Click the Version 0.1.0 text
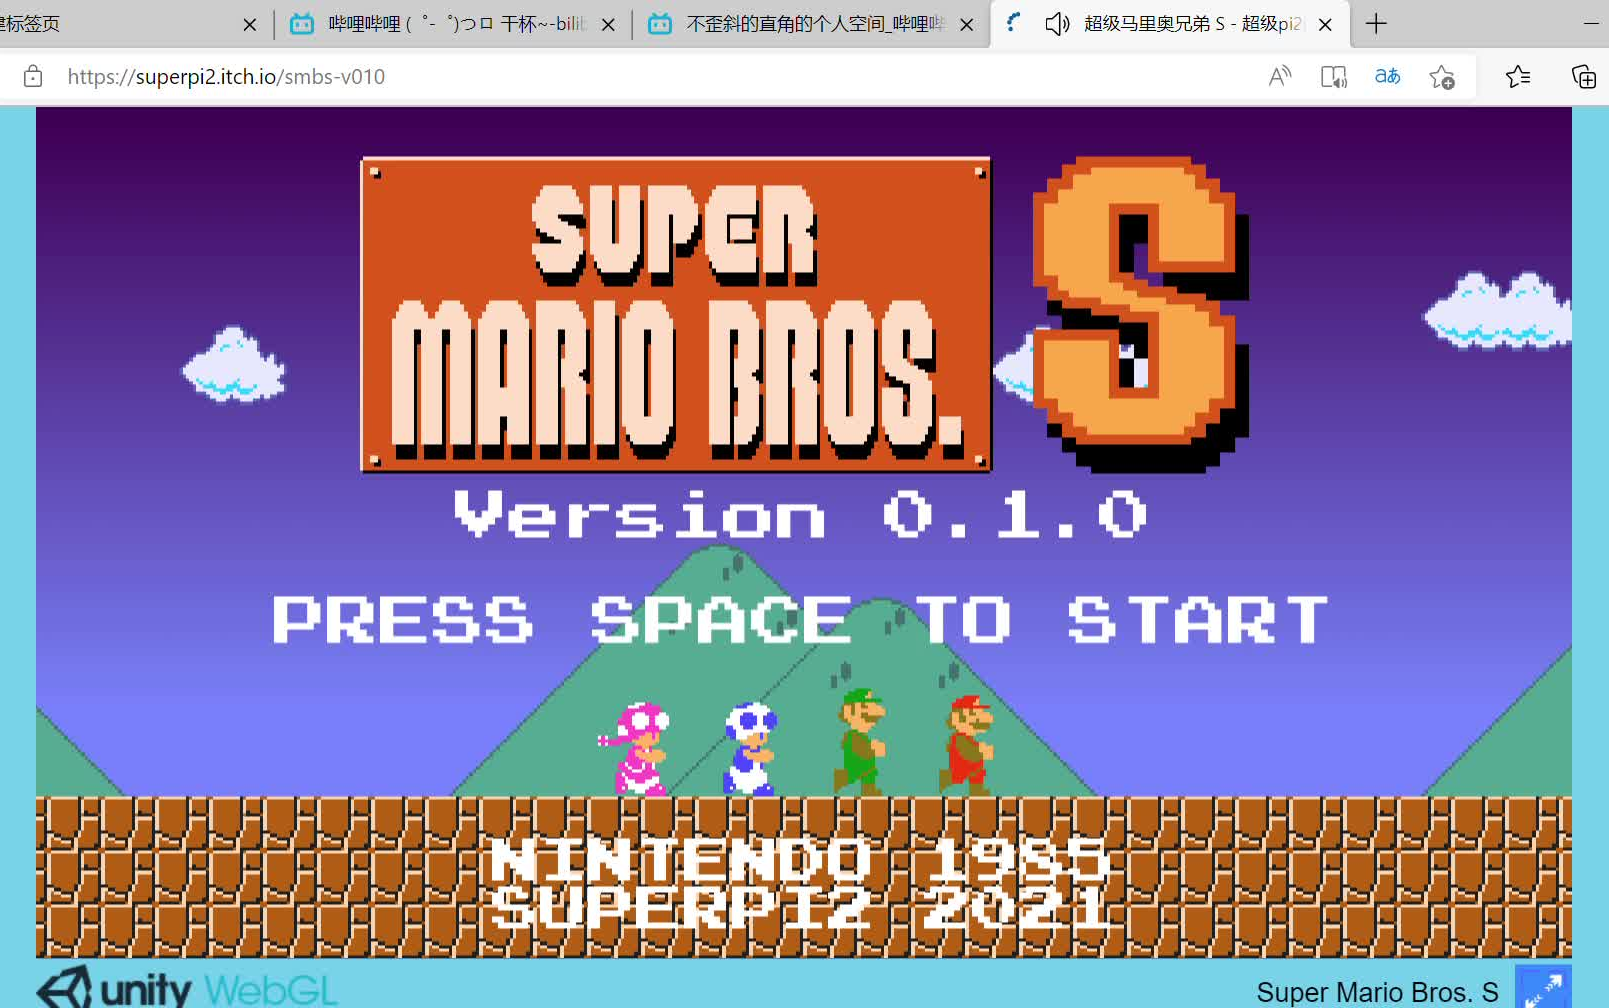The height and width of the screenshot is (1008, 1609). [x=800, y=515]
